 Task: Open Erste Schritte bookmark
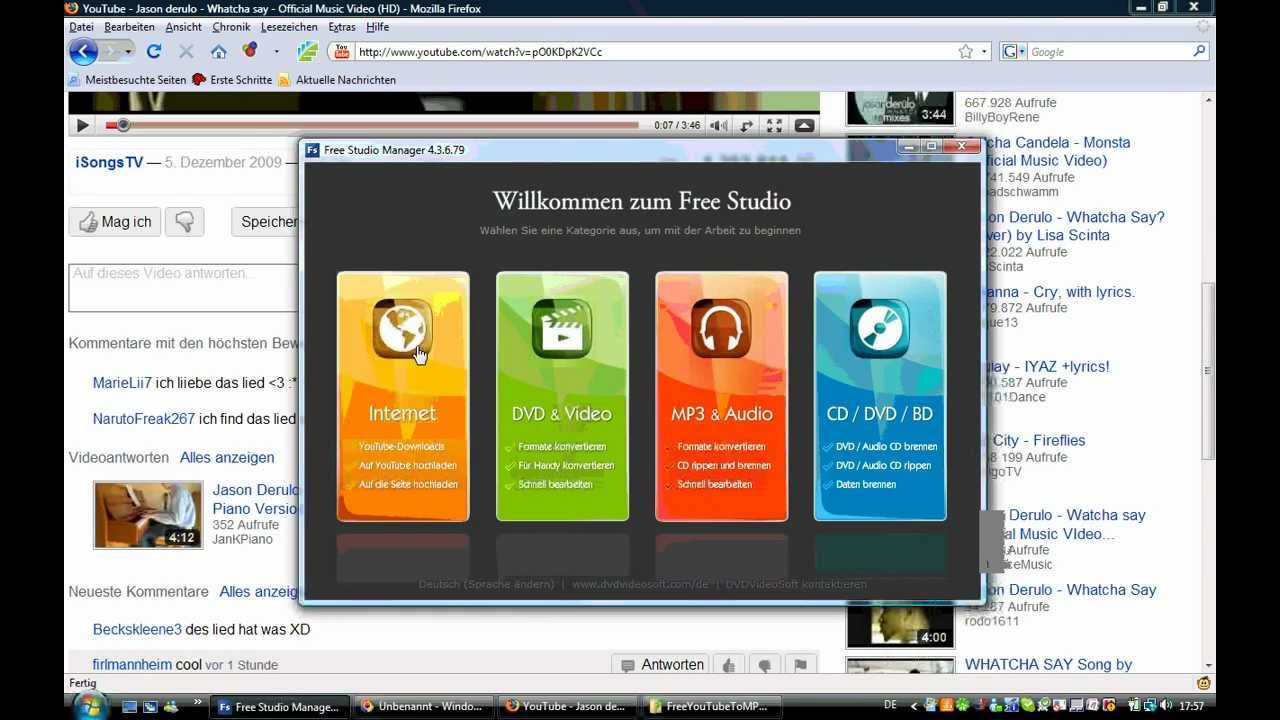click(x=232, y=80)
